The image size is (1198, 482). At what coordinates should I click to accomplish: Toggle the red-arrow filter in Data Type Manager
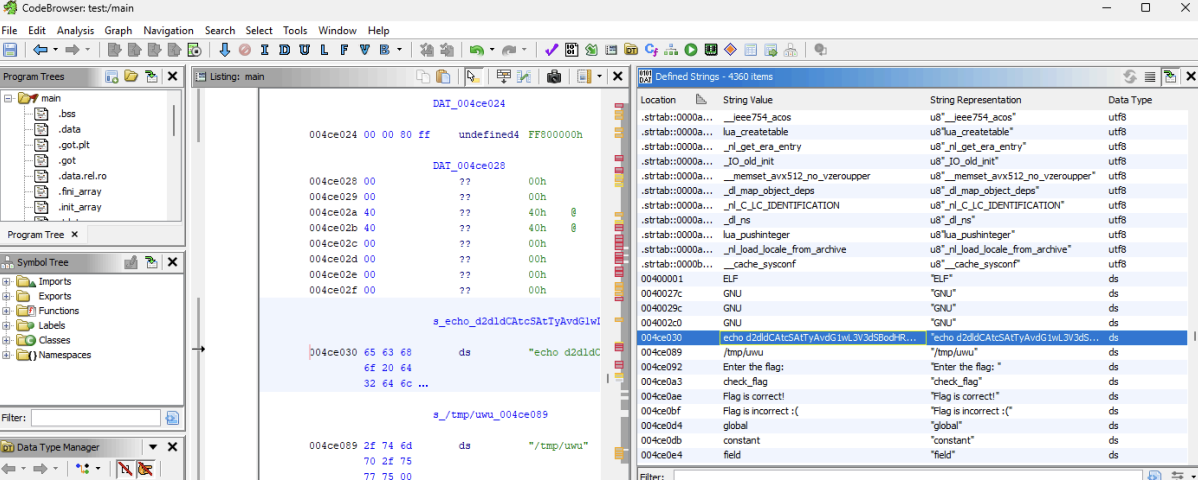coord(124,468)
